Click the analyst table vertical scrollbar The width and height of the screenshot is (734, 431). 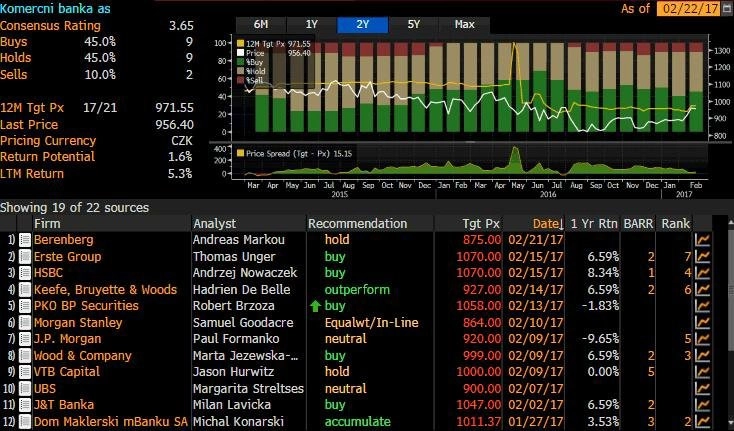tap(729, 288)
